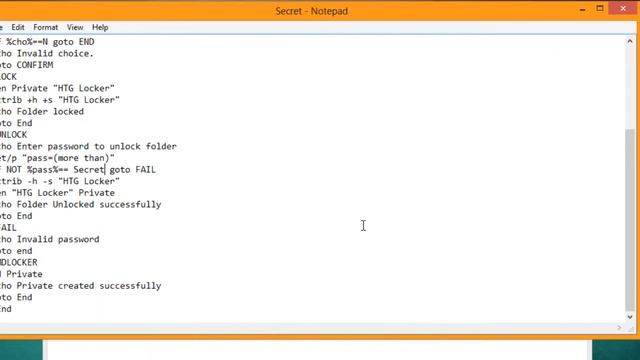
Task: Open the Edit menu
Action: point(18,27)
